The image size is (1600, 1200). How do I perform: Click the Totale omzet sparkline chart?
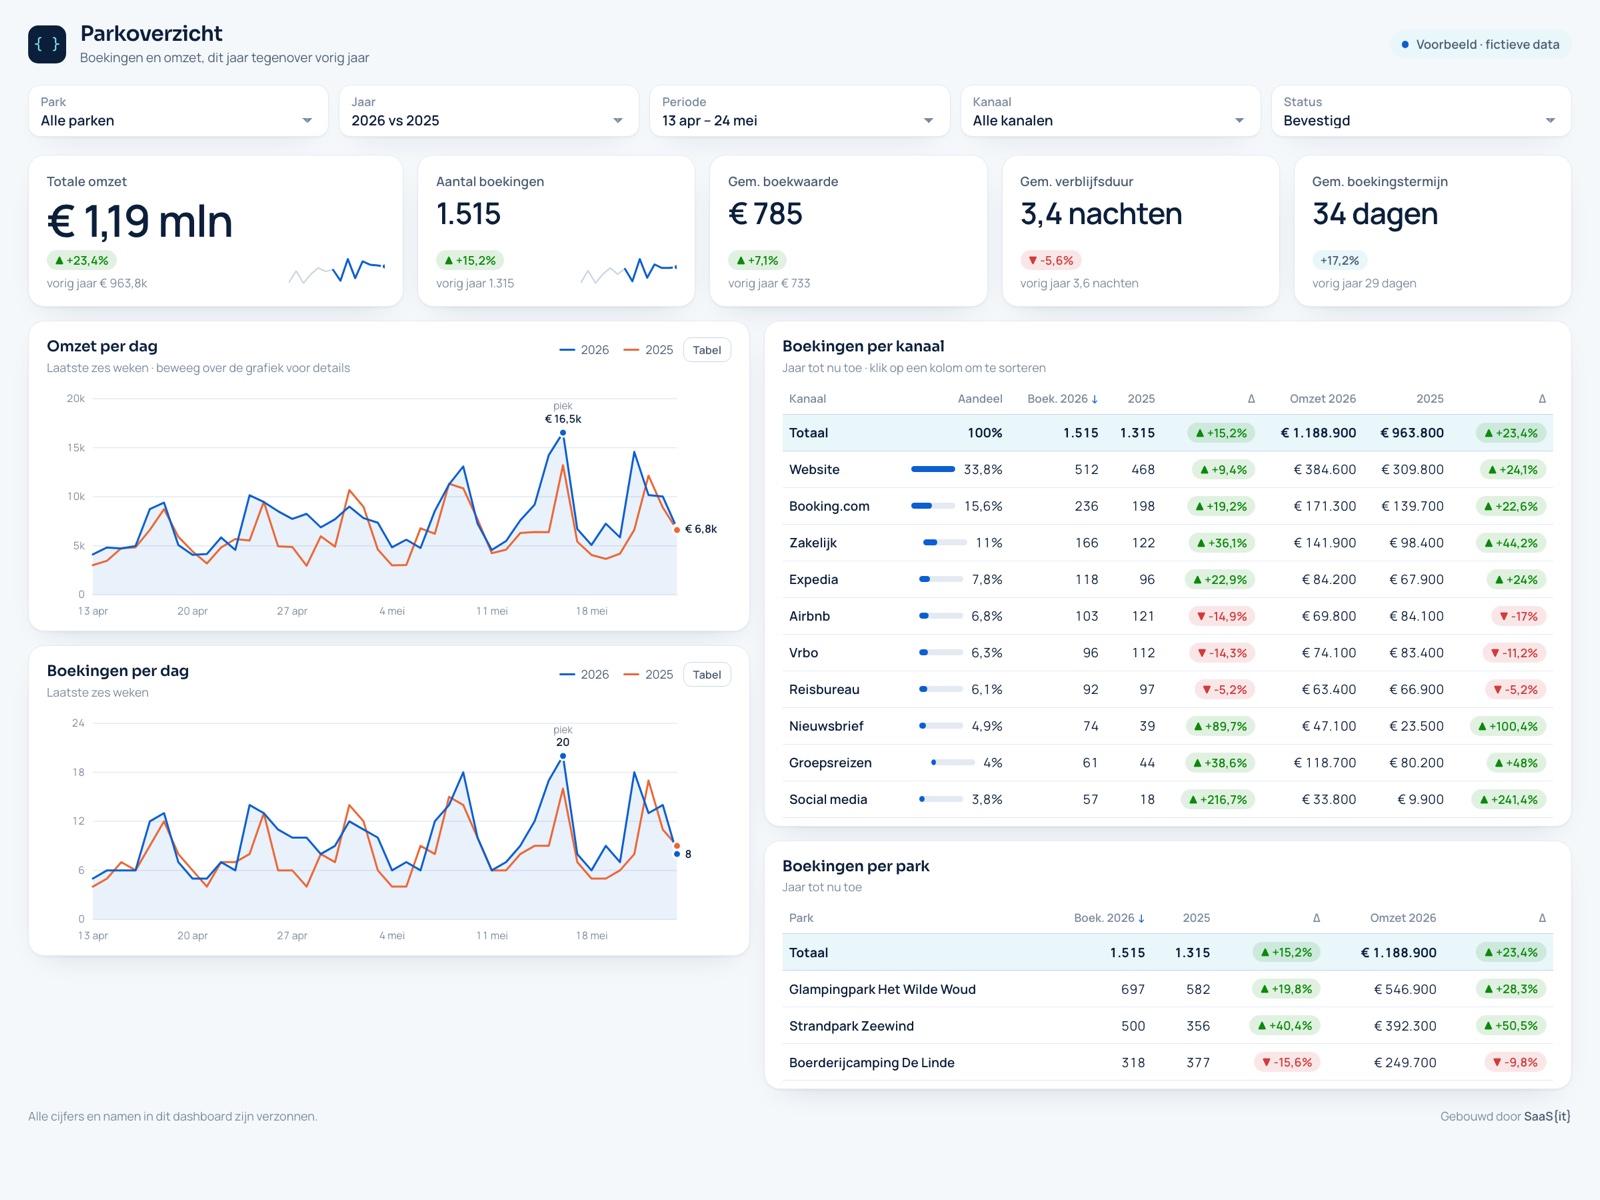pos(337,270)
